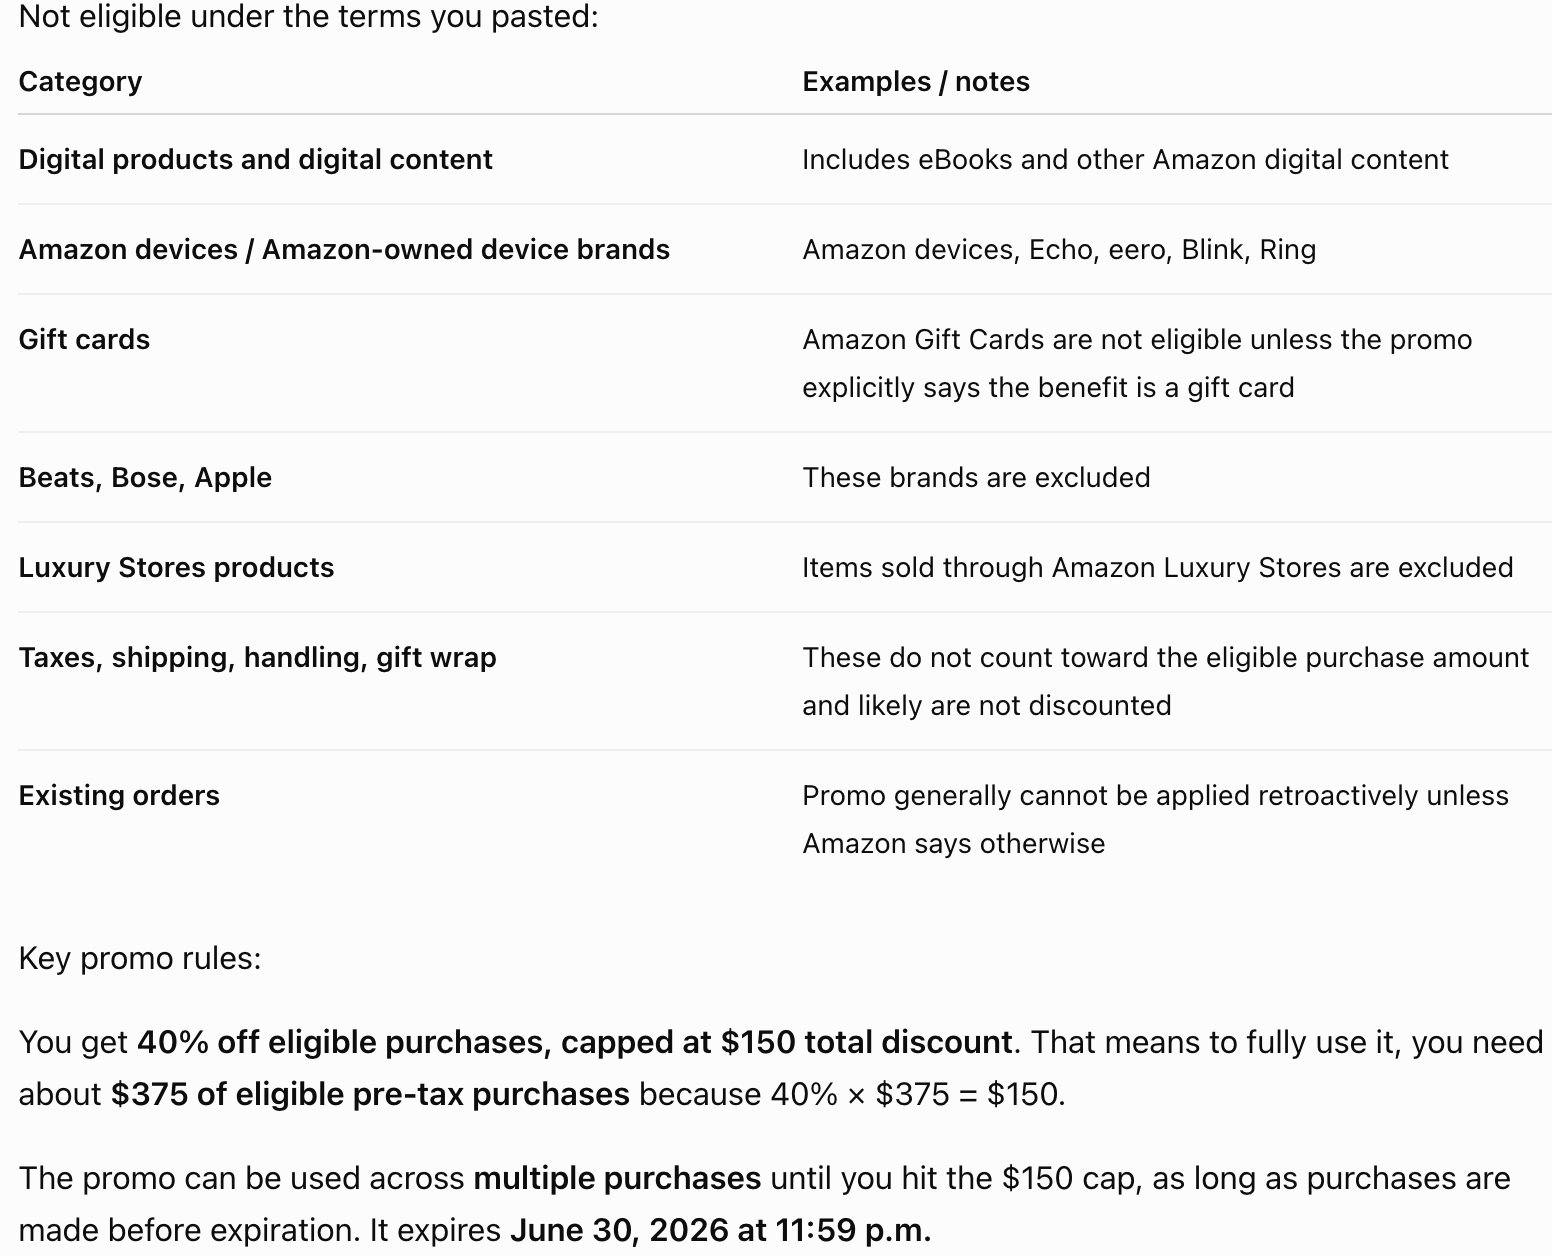The height and width of the screenshot is (1256, 1552).
Task: Click the 'Key promo rules:' heading
Action: pos(140,959)
